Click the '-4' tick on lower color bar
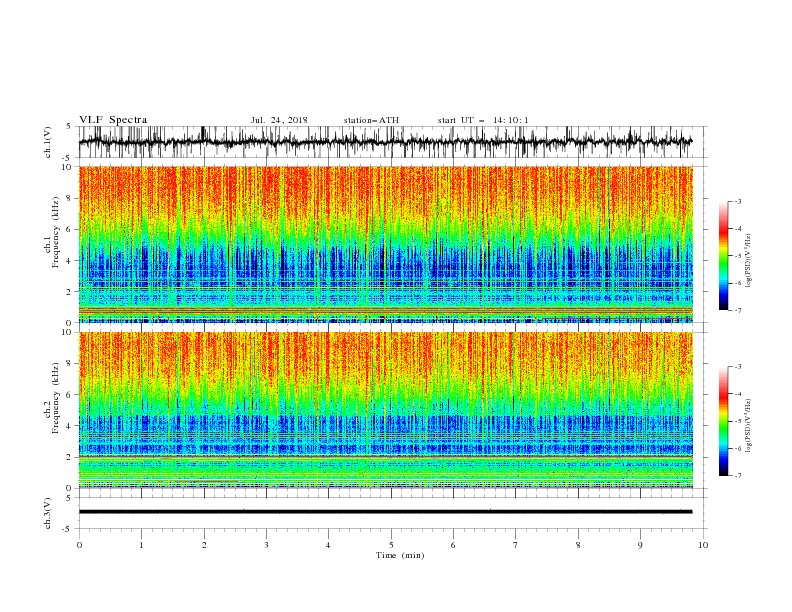Screen dimensions: 792x612 737,394
